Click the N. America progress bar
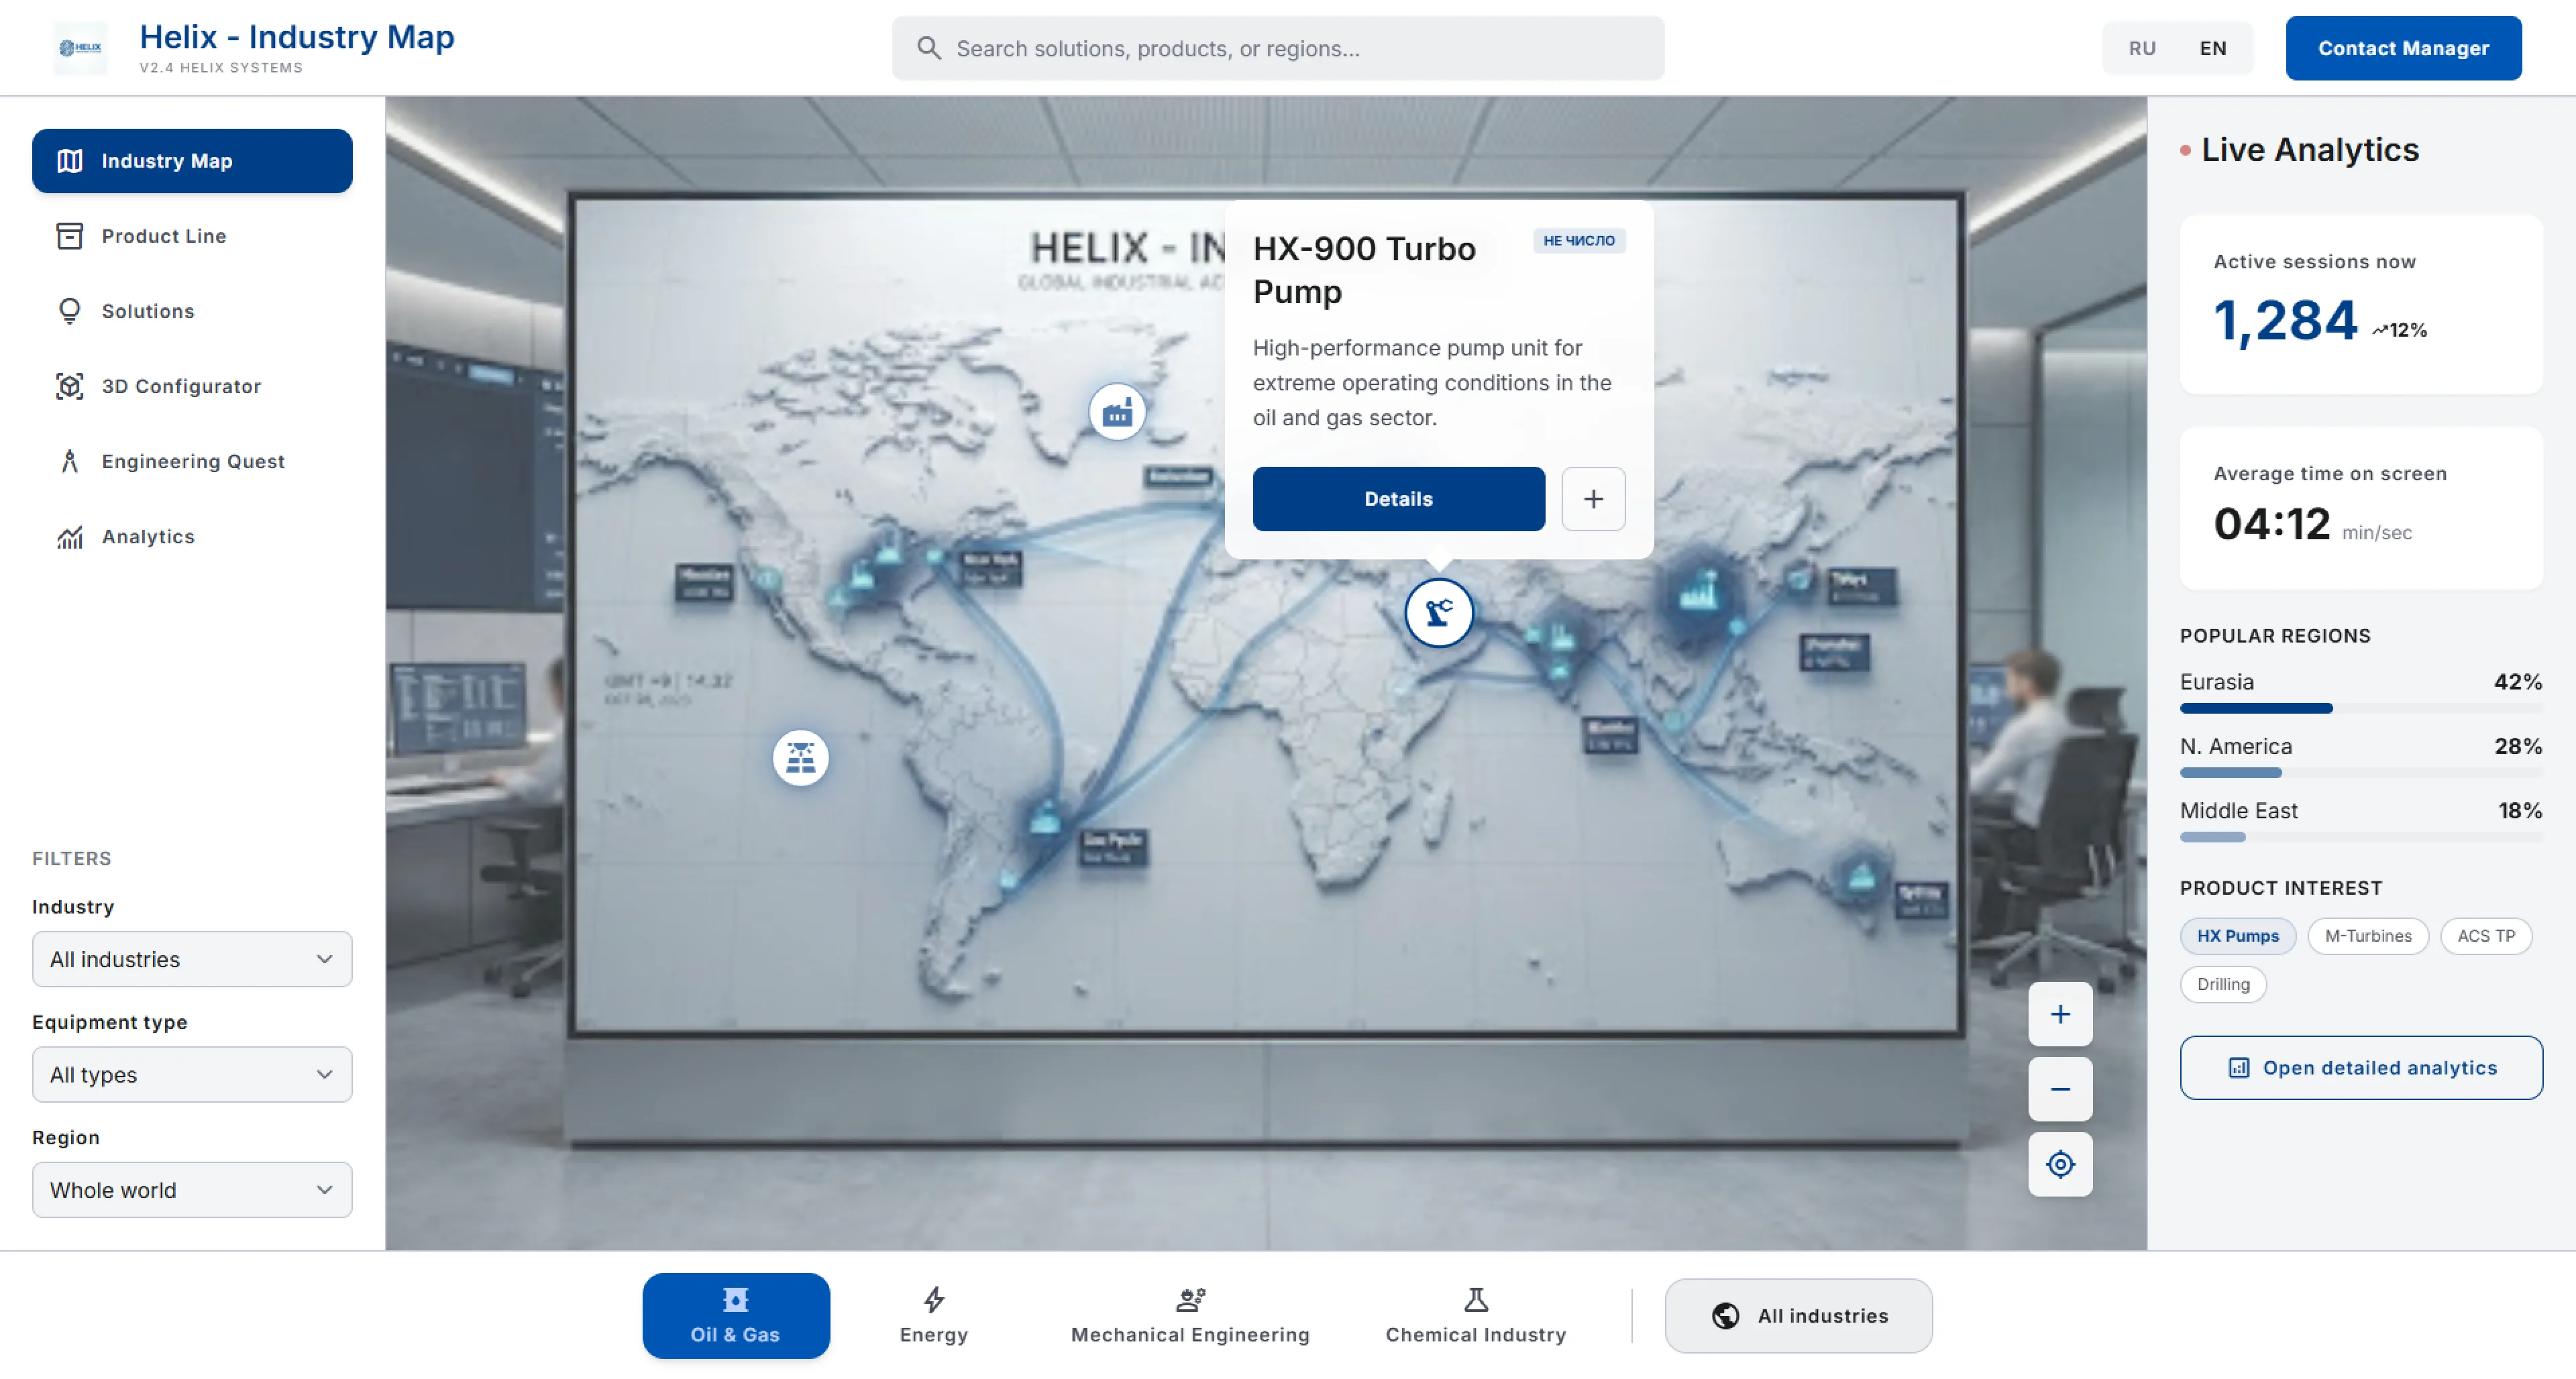 coord(2361,773)
